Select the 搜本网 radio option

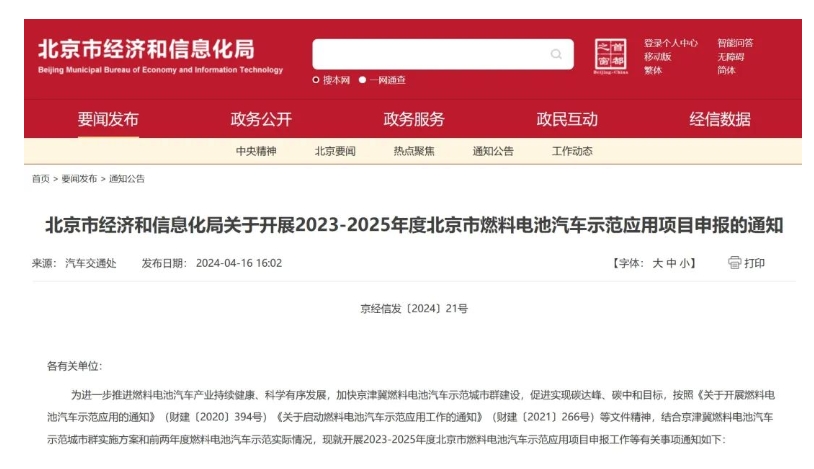coord(317,80)
